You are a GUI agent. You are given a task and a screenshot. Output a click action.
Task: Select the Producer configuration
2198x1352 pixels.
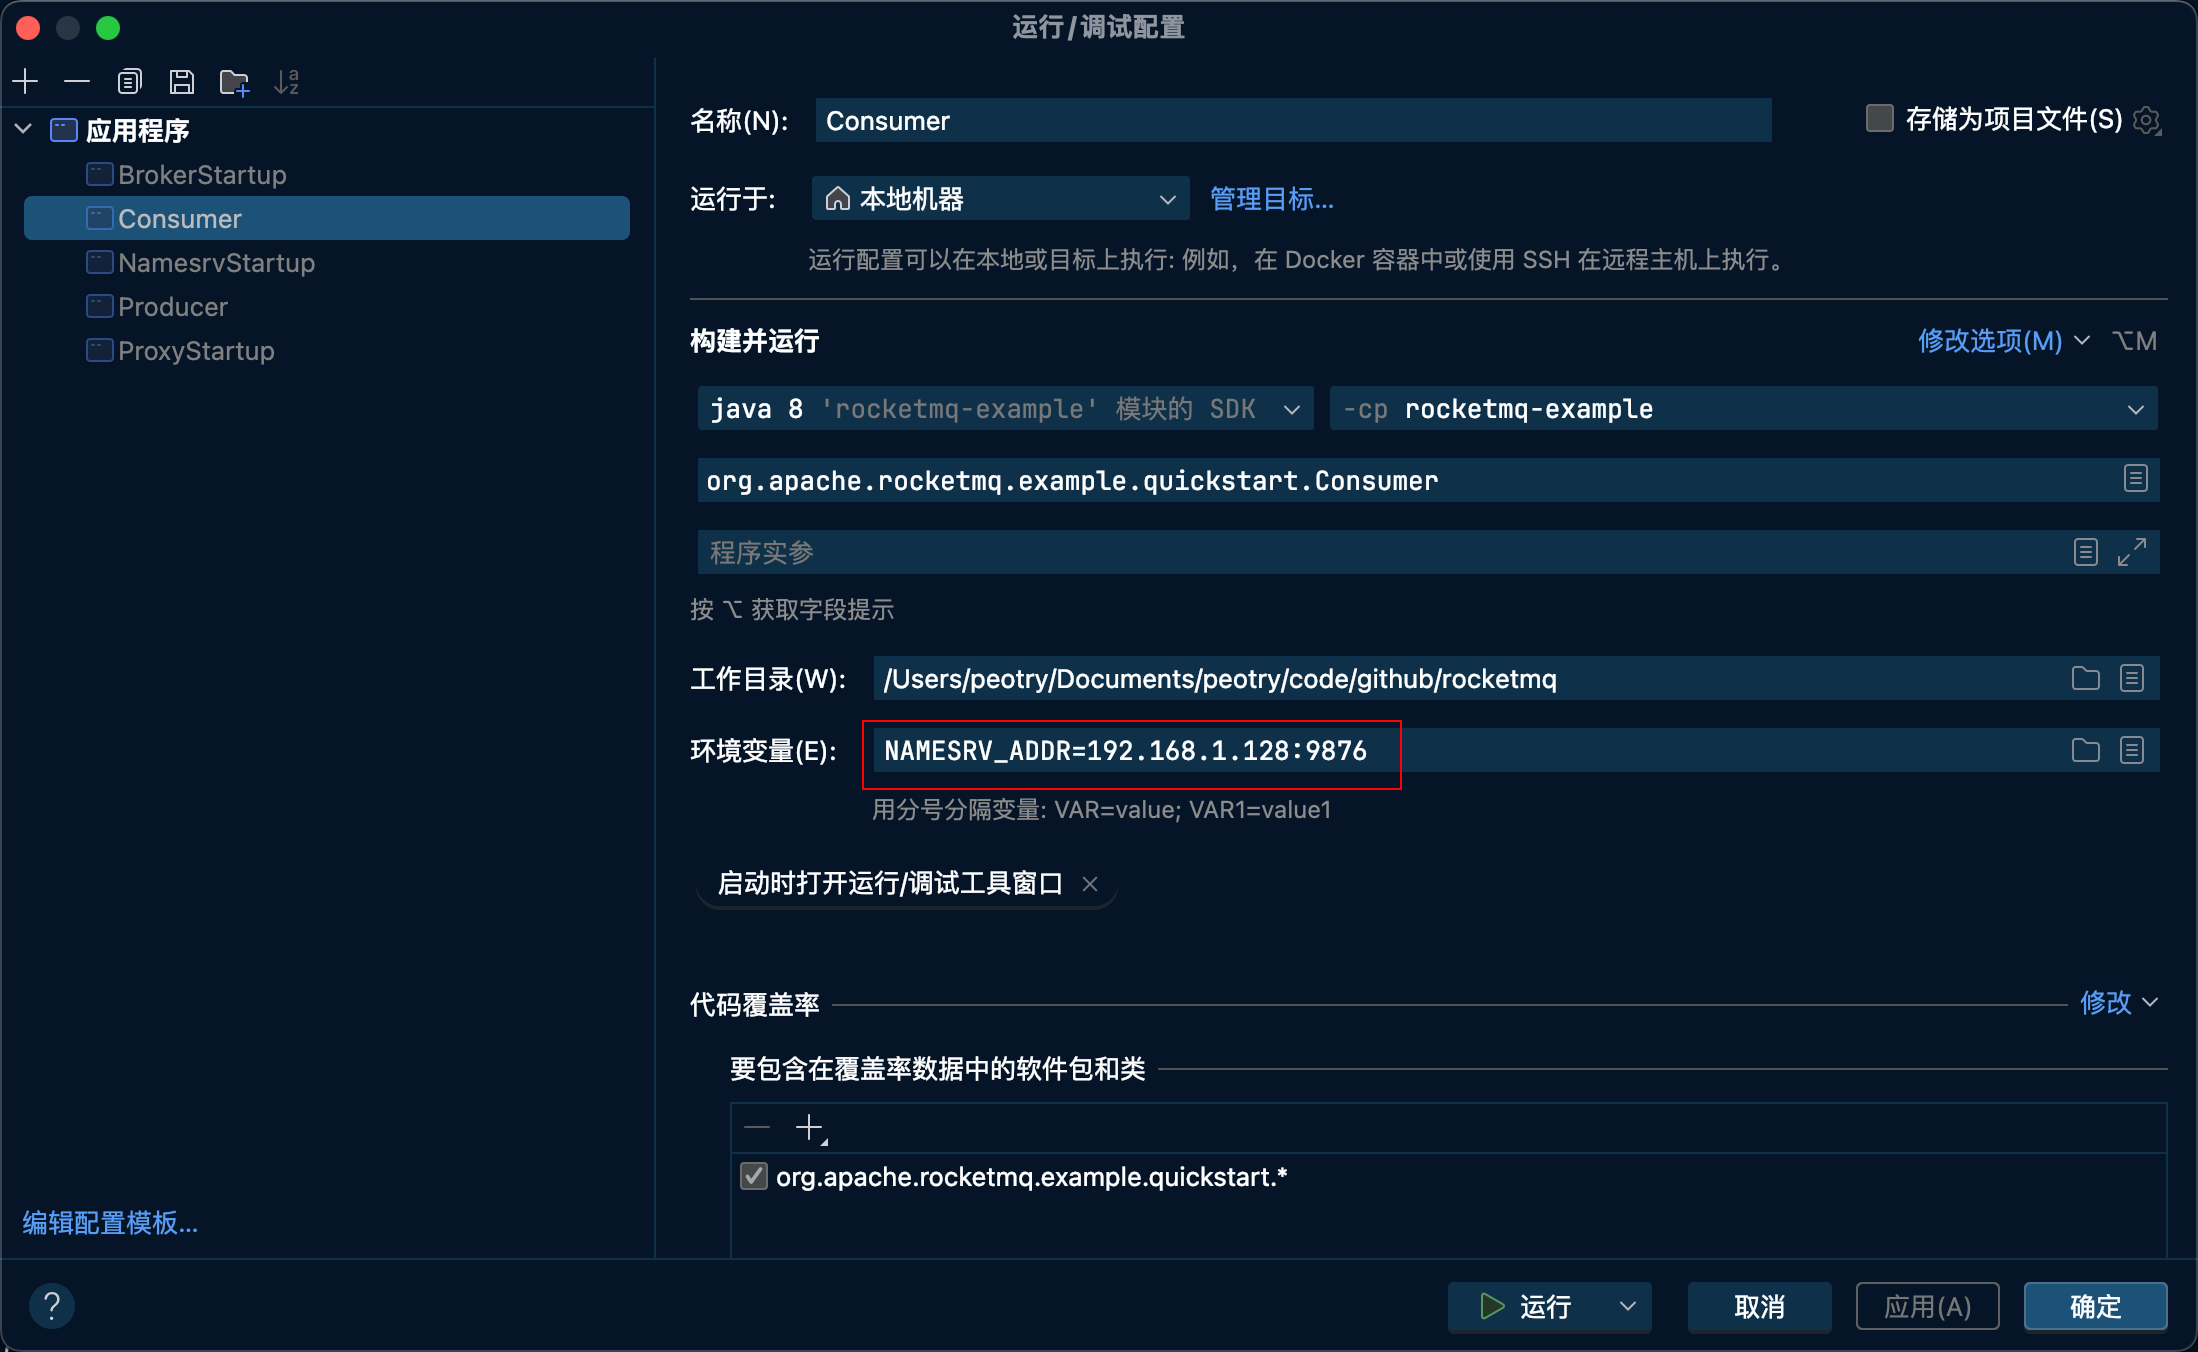[172, 307]
